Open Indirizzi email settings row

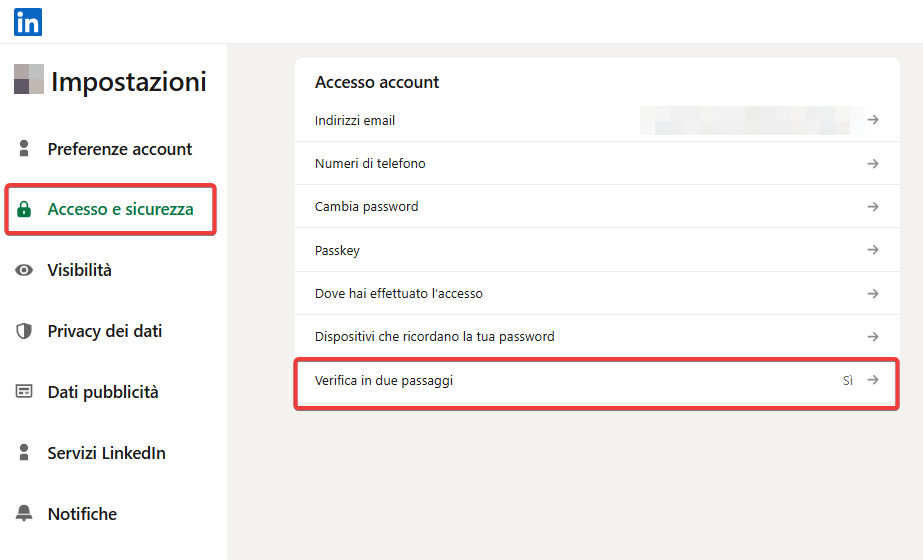point(355,121)
